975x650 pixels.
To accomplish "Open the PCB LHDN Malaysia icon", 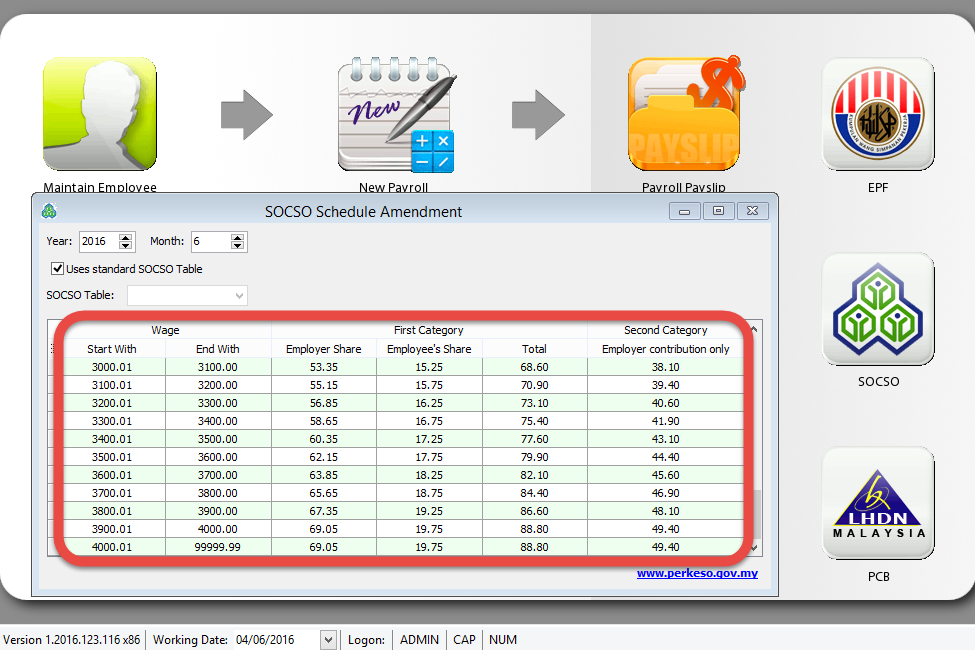I will [878, 503].
